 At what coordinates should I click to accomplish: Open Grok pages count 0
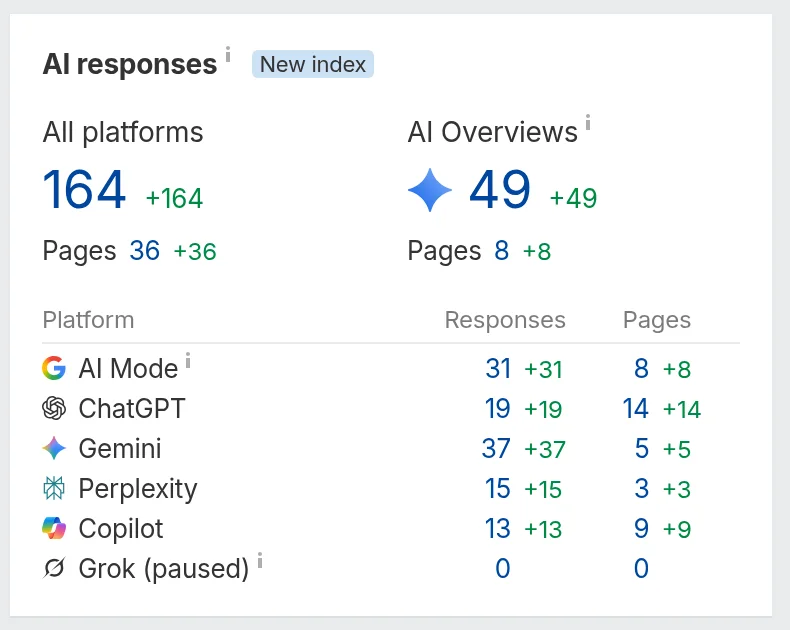[641, 569]
